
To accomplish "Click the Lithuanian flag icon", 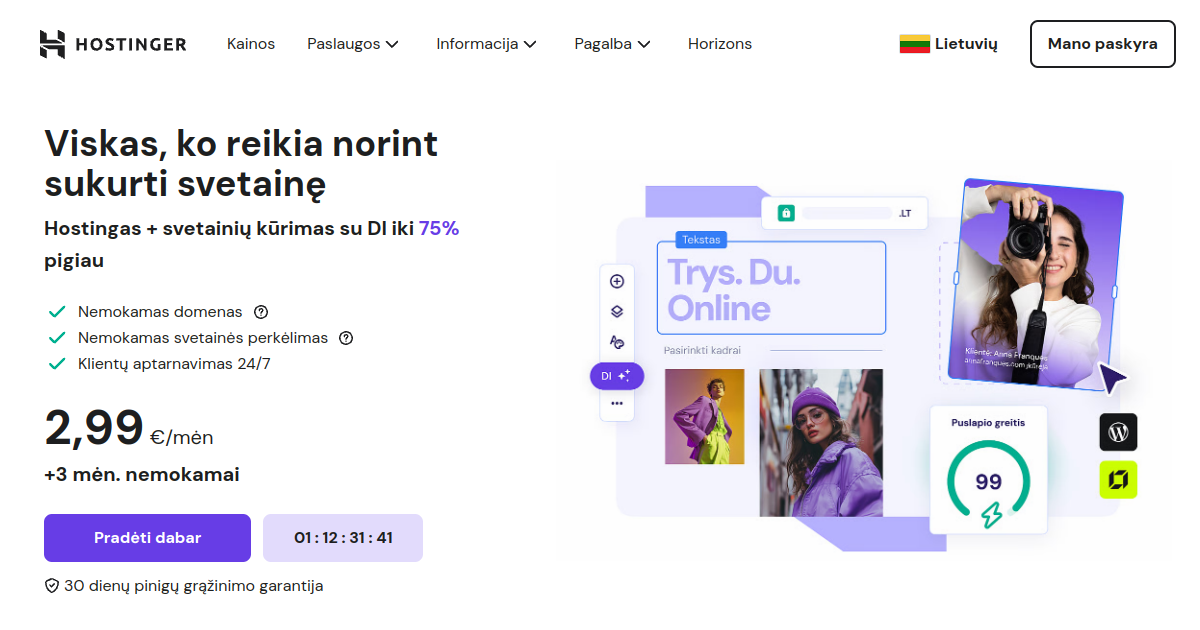I will (914, 44).
